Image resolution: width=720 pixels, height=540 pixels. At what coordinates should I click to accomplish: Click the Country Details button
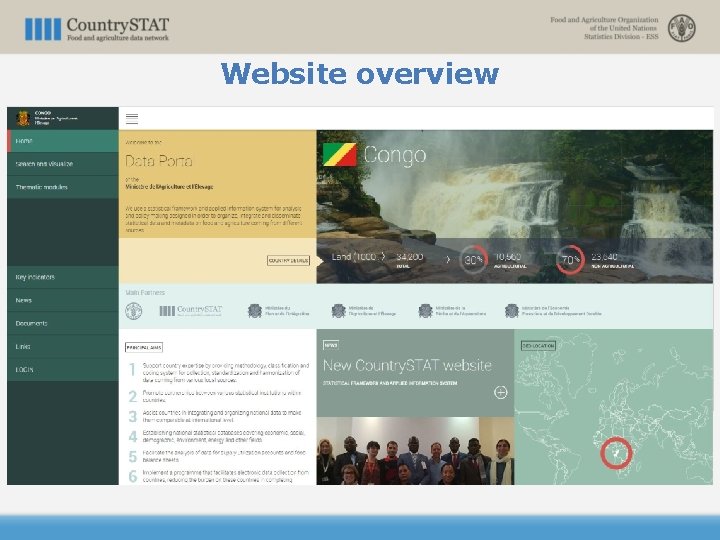pos(288,260)
